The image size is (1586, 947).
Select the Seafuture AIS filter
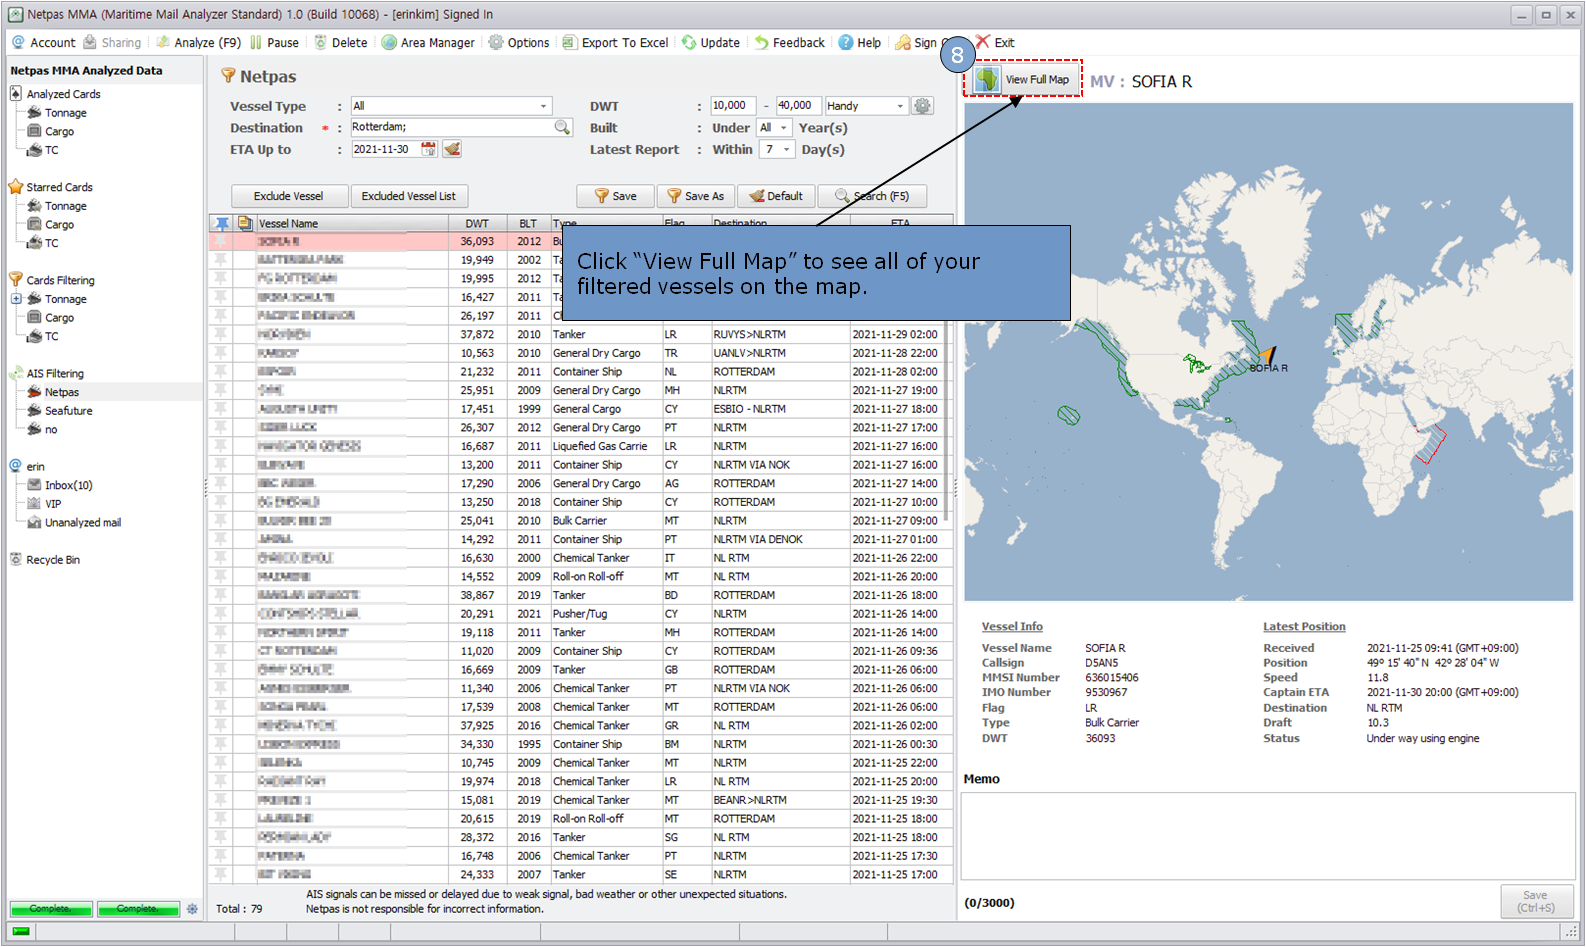[68, 411]
